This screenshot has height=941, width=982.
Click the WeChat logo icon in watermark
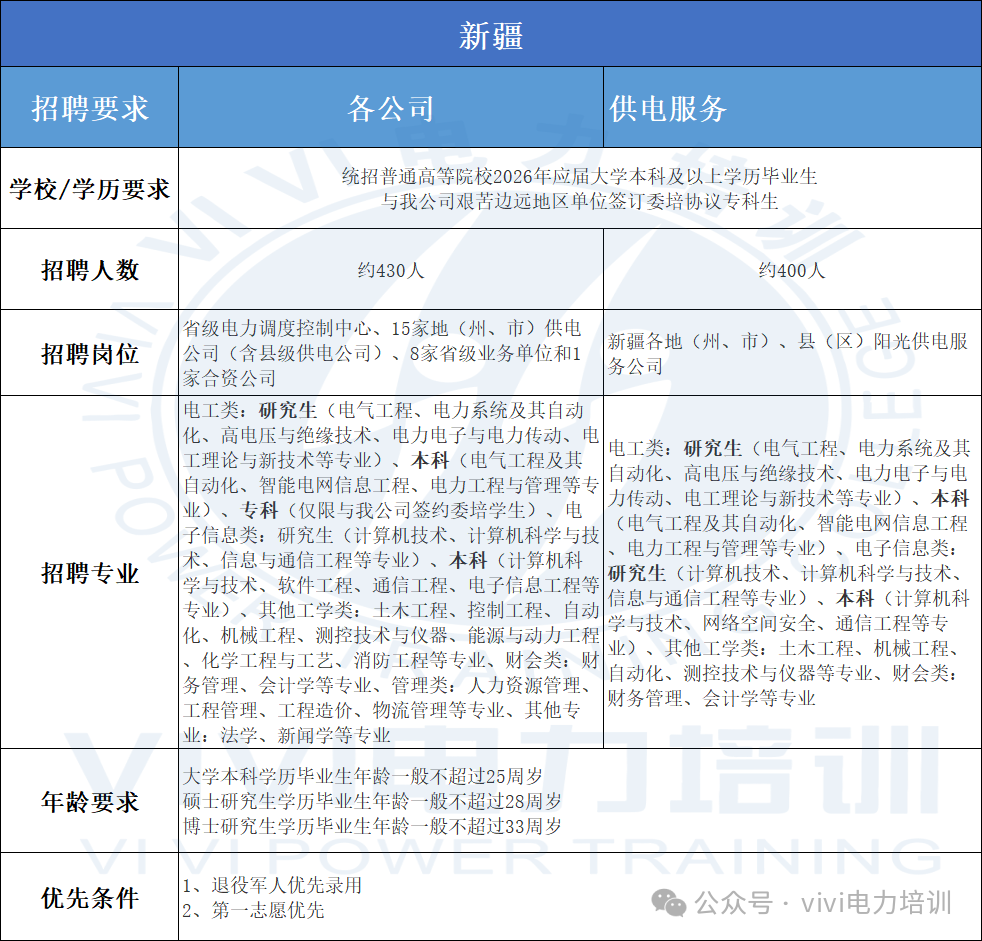tap(670, 903)
